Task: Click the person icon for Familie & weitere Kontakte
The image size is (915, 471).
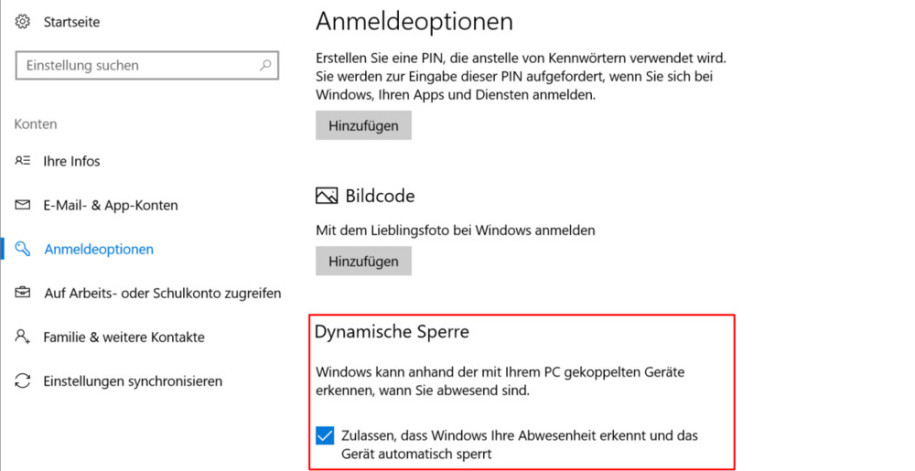Action: (x=22, y=337)
